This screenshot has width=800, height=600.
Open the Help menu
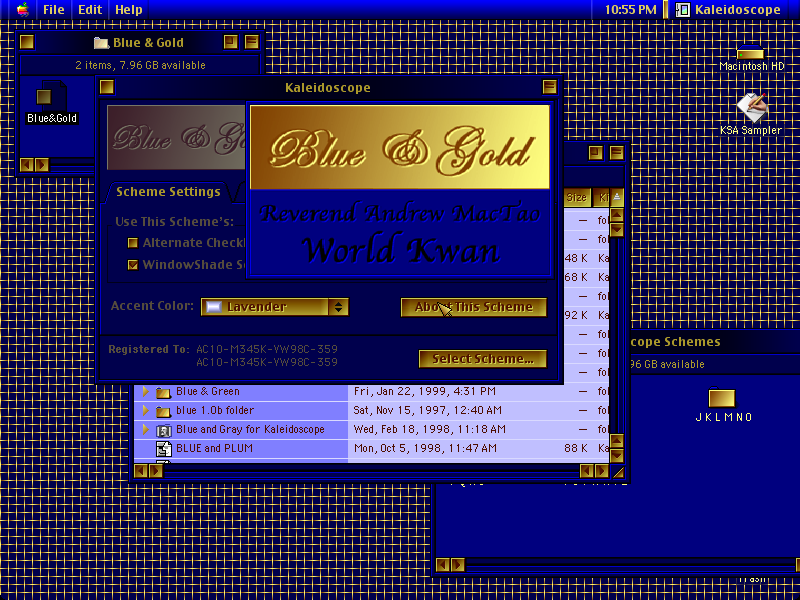pyautogui.click(x=129, y=9)
